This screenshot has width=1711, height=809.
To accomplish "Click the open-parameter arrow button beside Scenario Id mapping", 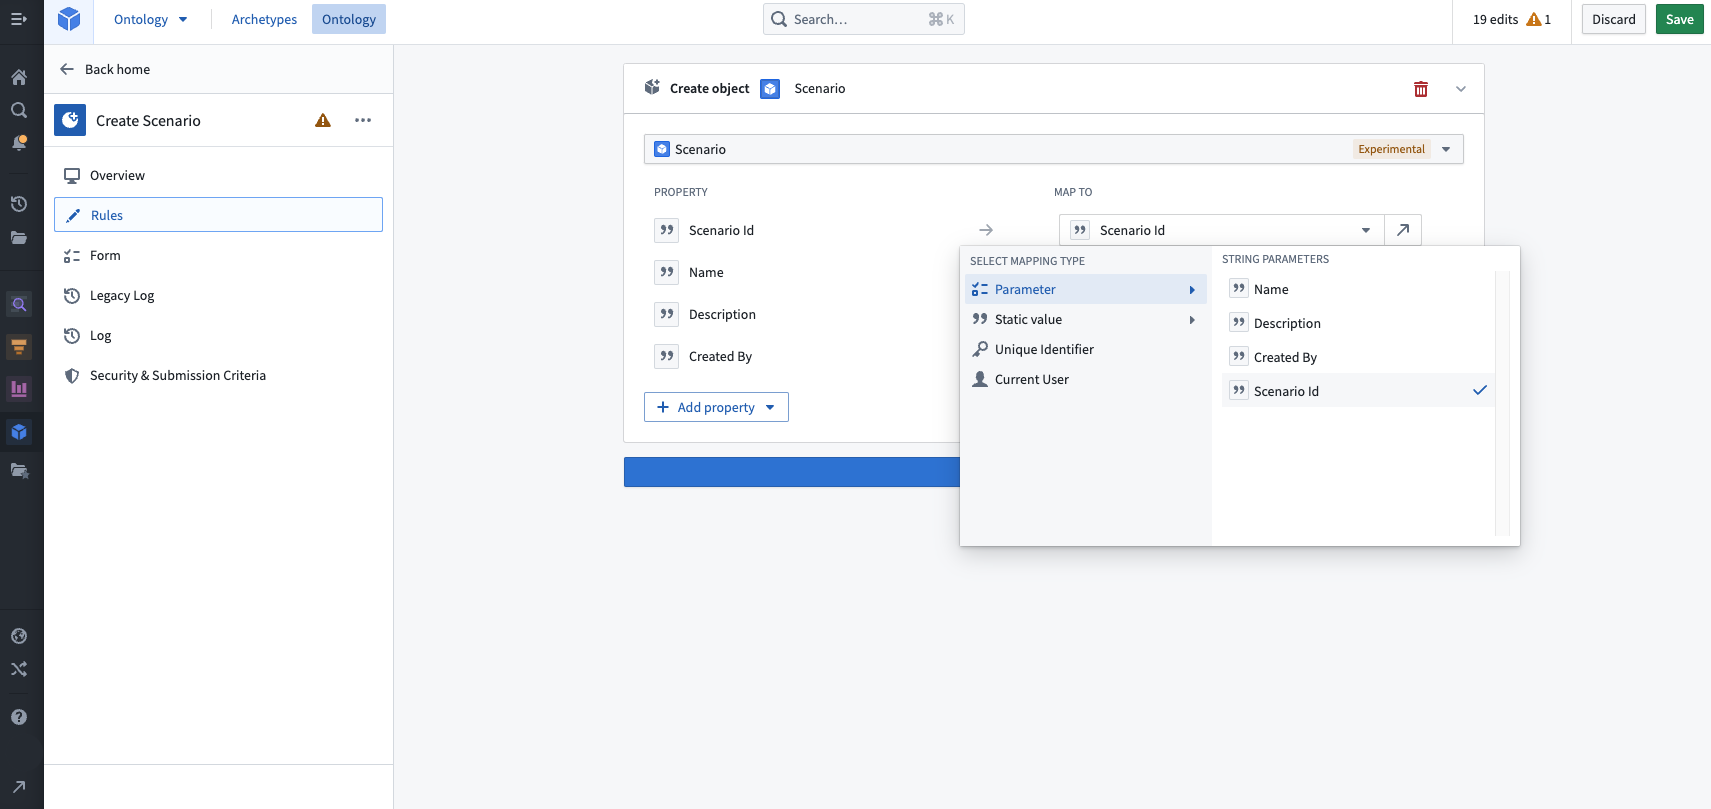I will pyautogui.click(x=1403, y=230).
